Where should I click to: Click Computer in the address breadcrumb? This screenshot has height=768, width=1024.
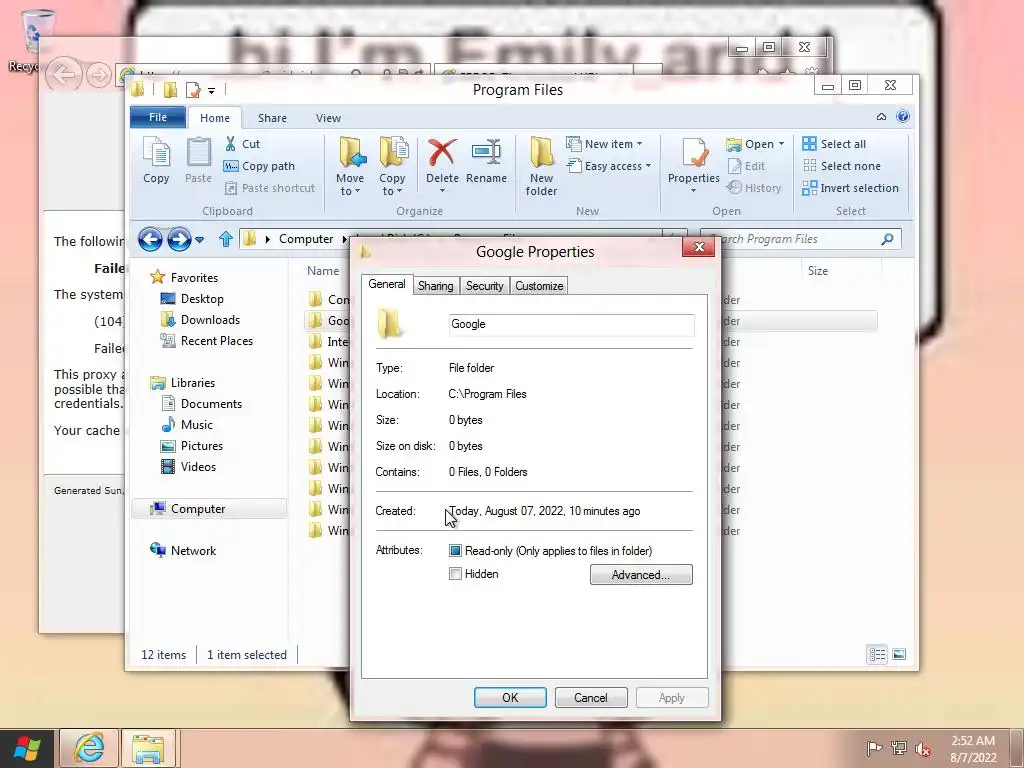(x=306, y=239)
